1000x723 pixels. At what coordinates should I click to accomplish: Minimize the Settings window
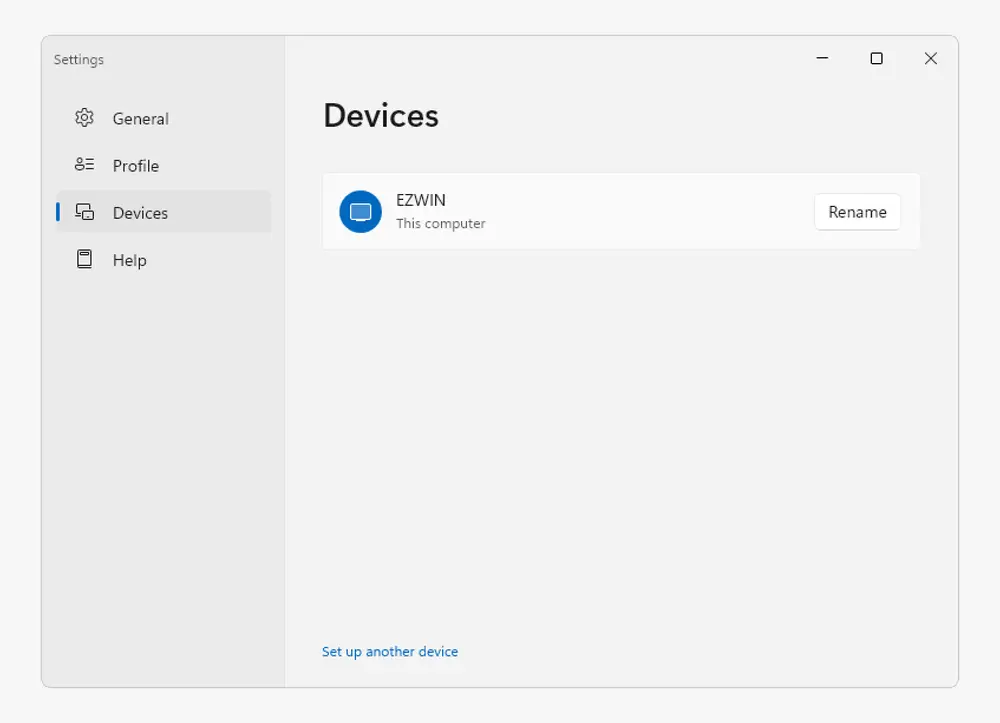822,59
